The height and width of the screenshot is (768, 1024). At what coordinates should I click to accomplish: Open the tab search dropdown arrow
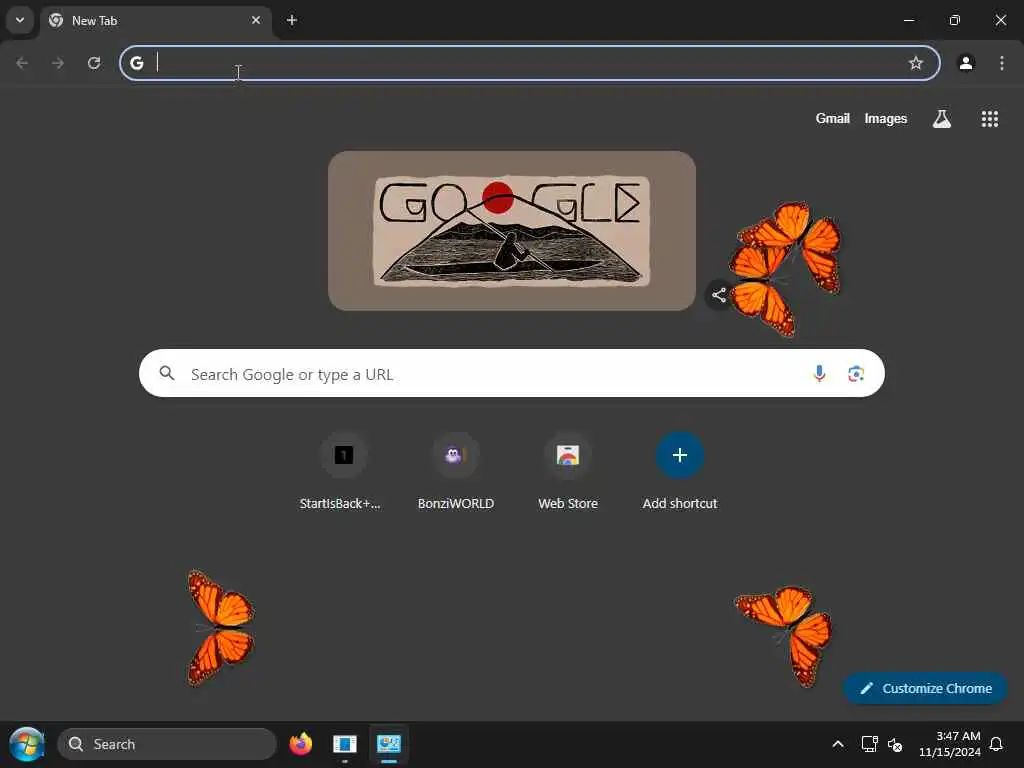click(20, 20)
